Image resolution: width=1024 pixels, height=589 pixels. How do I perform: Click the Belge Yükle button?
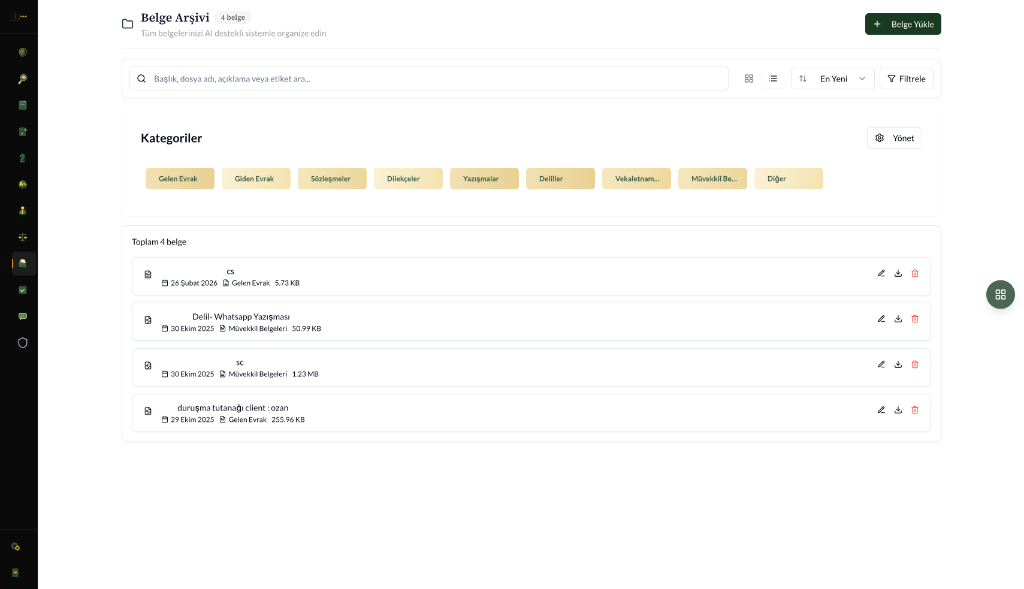pyautogui.click(x=902, y=24)
